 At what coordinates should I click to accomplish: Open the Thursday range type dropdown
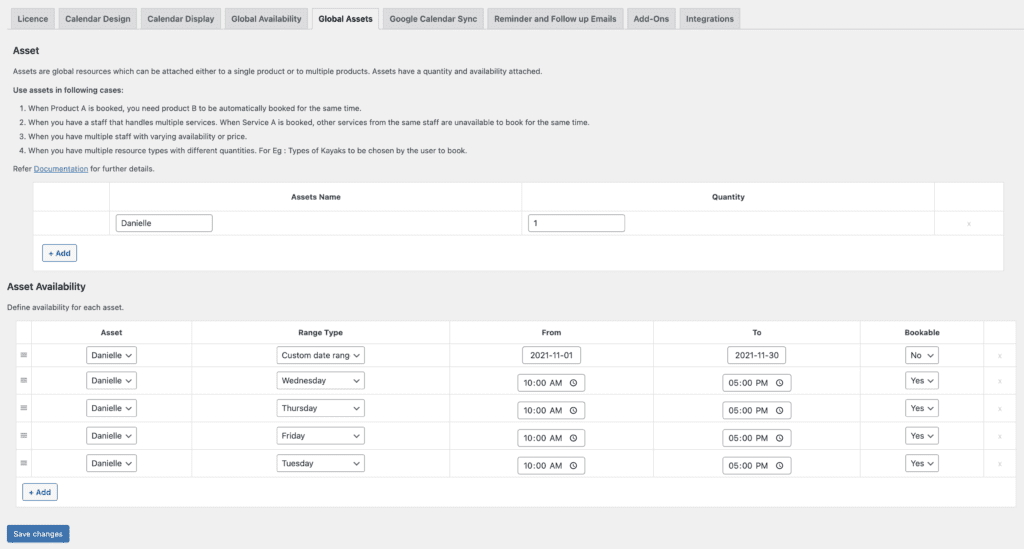click(x=320, y=408)
